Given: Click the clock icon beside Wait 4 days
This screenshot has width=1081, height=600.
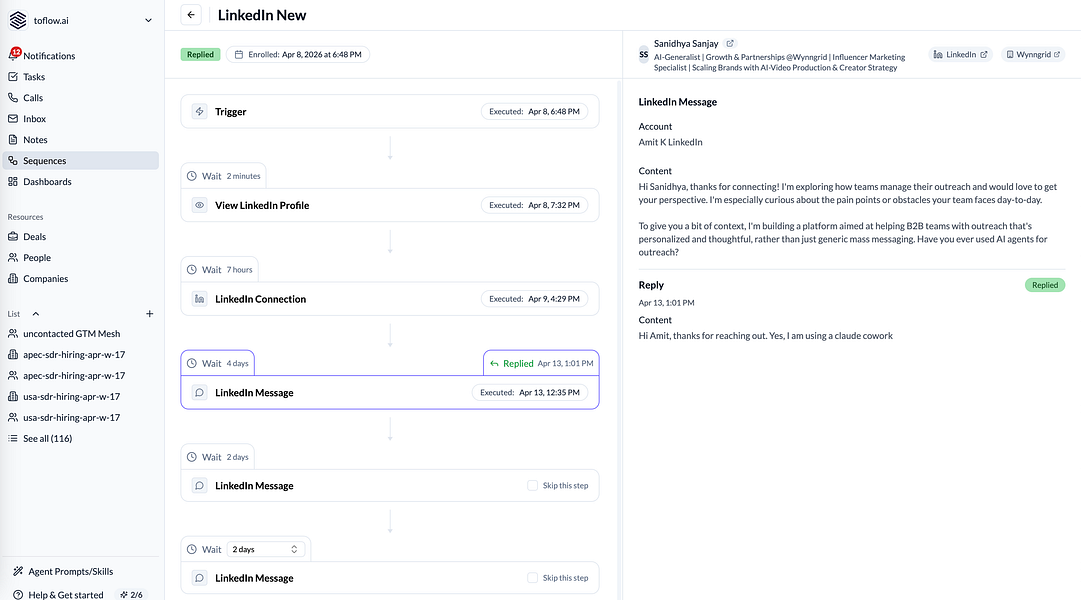Looking at the screenshot, I should pos(192,363).
